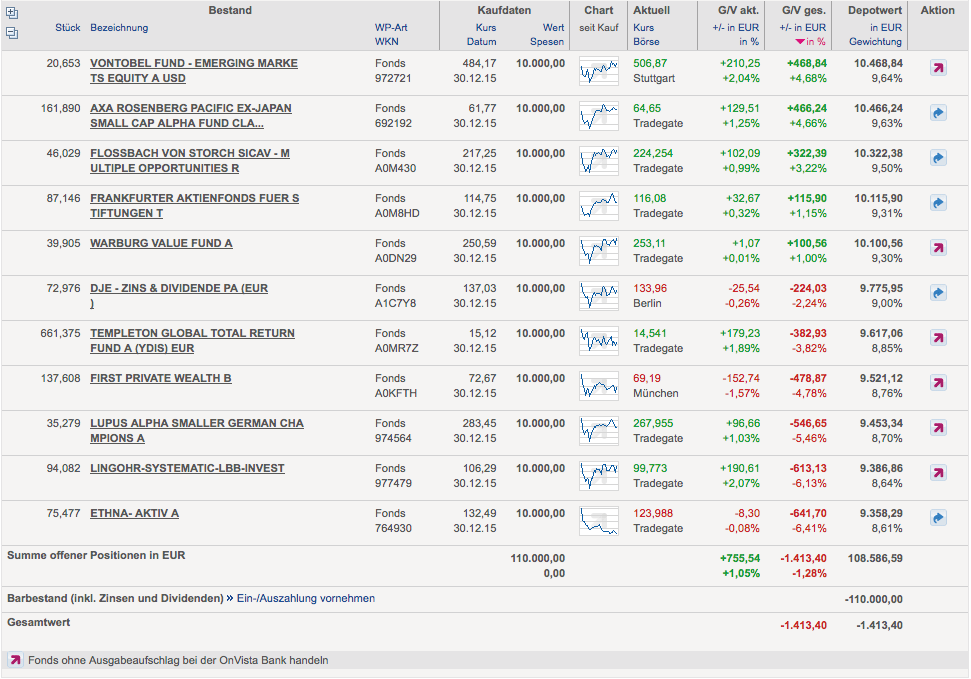This screenshot has width=971, height=679.
Task: Click pink arrow icon in footer legend
Action: (x=15, y=660)
